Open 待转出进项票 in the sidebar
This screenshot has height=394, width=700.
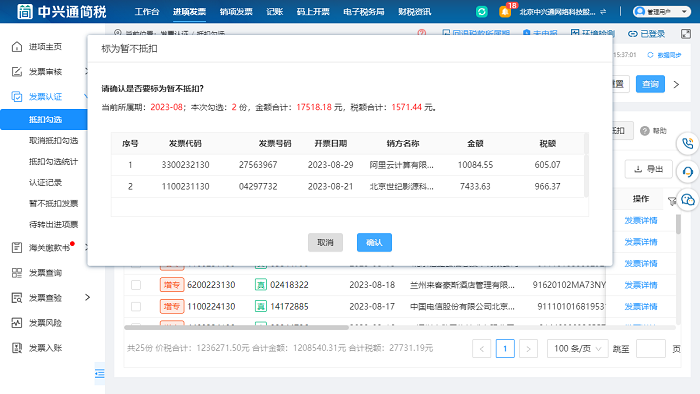pos(53,224)
